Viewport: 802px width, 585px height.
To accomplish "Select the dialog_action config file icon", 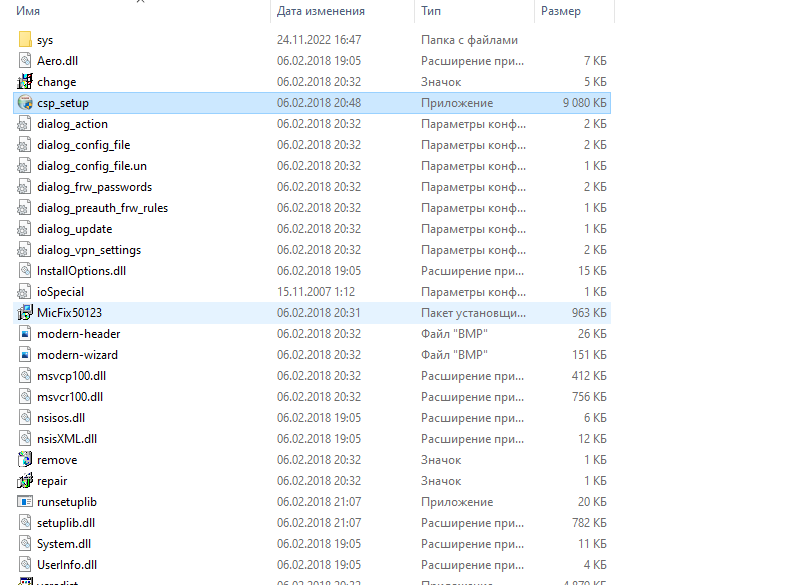I will click(25, 123).
